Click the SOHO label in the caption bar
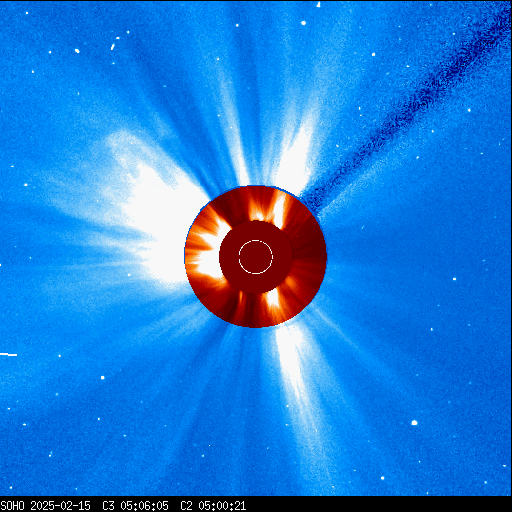 (x=13, y=506)
